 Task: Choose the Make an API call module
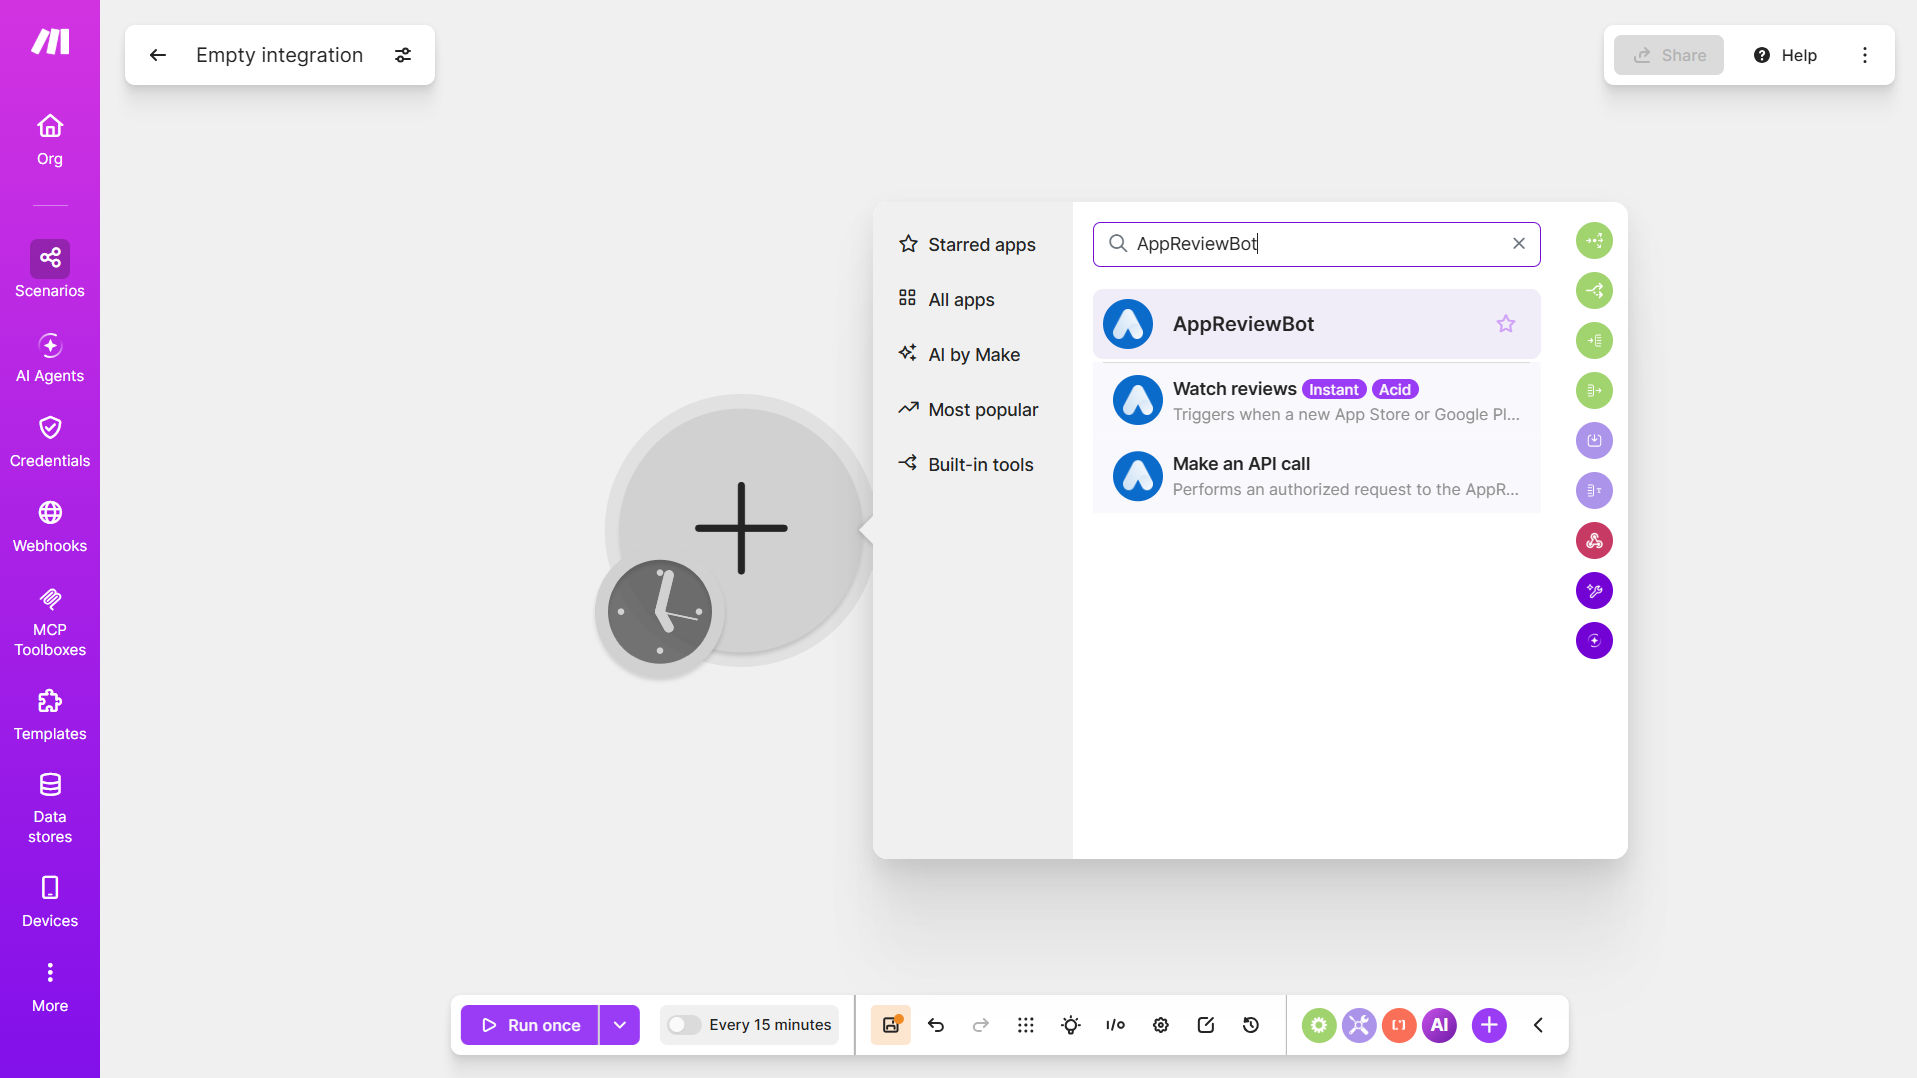click(1316, 476)
